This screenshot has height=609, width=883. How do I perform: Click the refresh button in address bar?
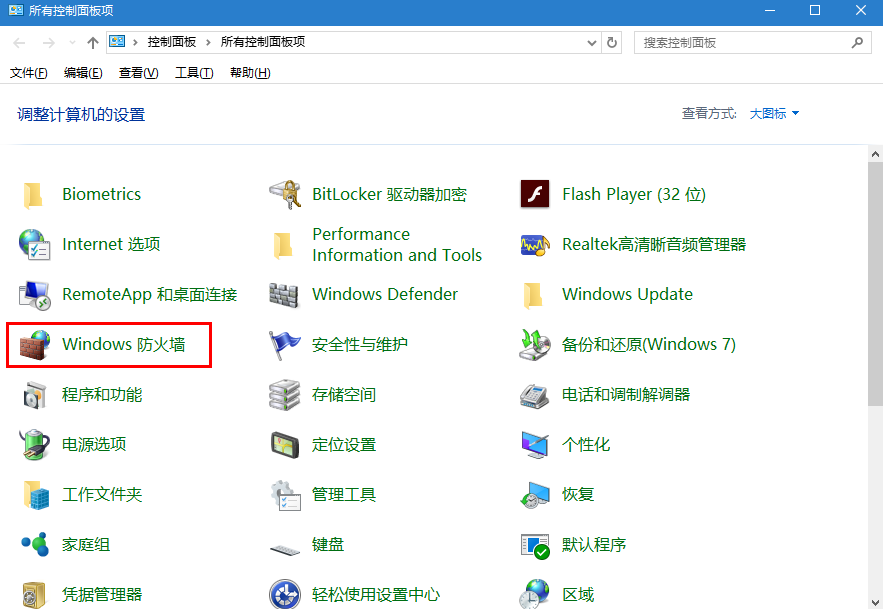coord(613,42)
